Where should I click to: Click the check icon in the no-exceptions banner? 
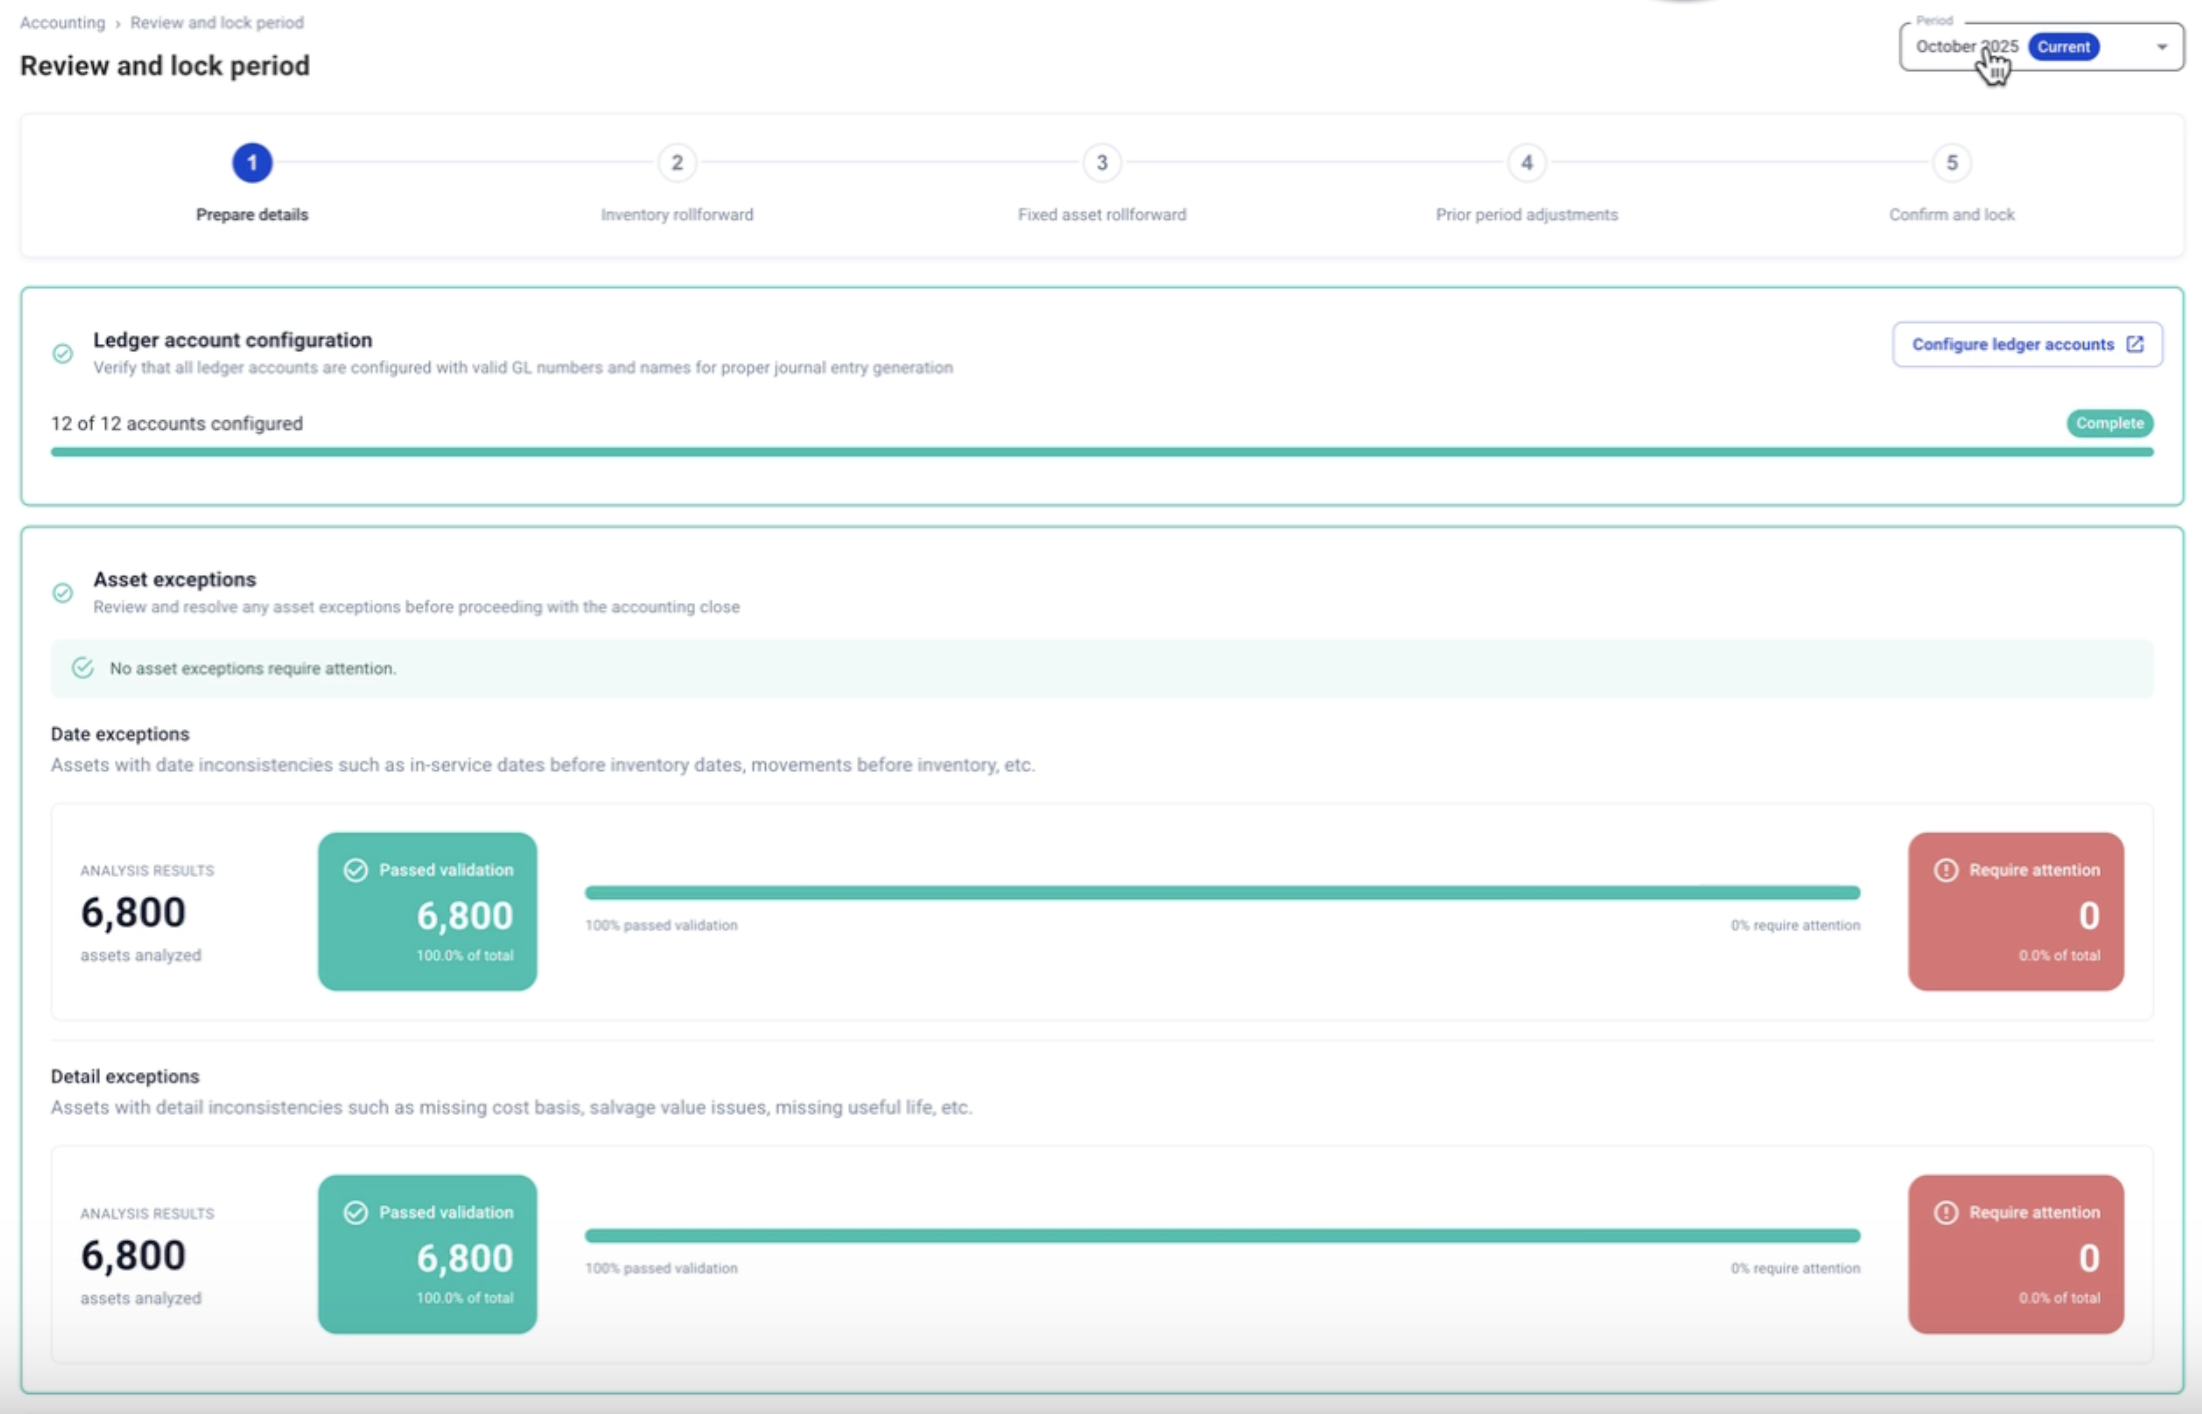[82, 667]
